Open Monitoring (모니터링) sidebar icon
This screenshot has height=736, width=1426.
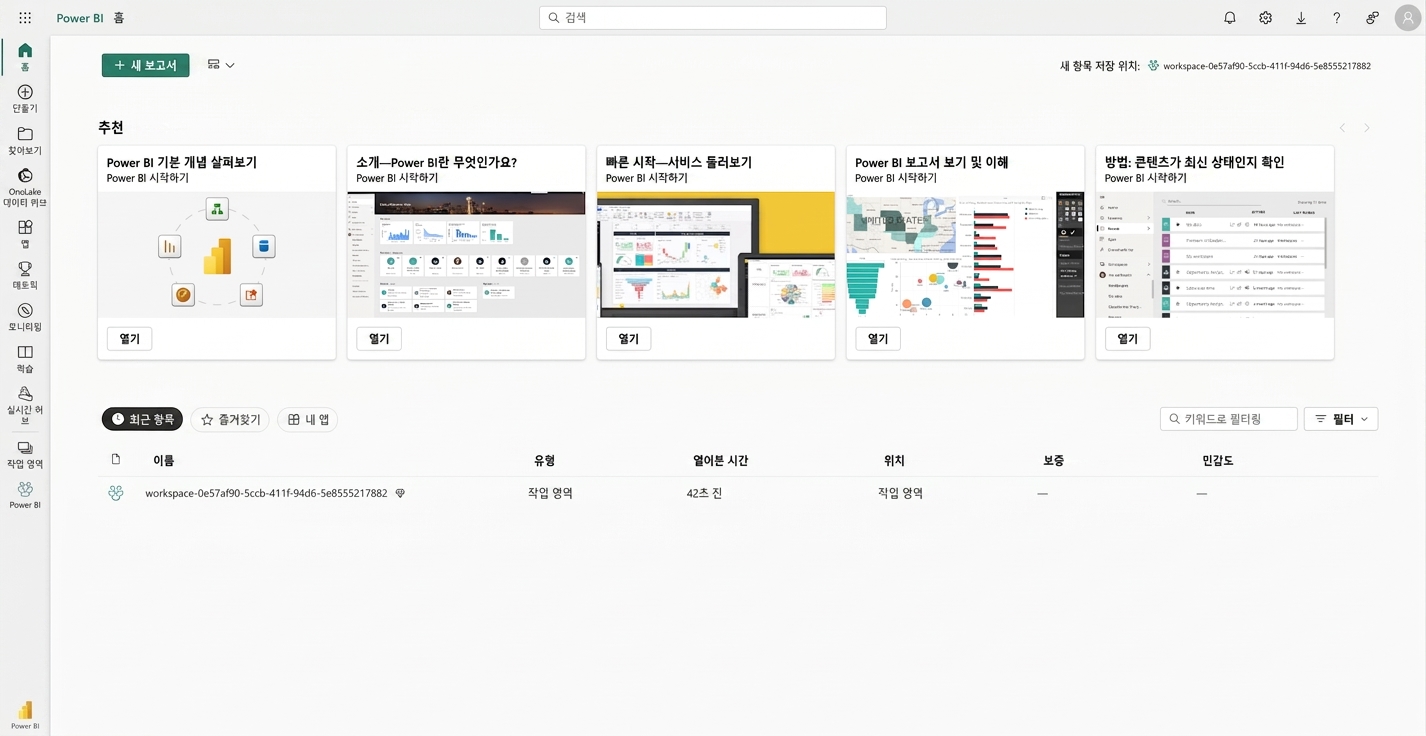coord(25,317)
